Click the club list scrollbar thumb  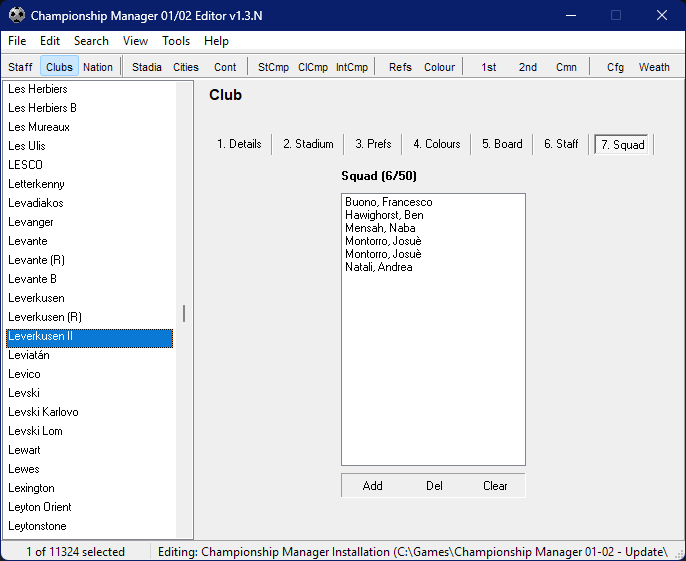click(x=184, y=313)
